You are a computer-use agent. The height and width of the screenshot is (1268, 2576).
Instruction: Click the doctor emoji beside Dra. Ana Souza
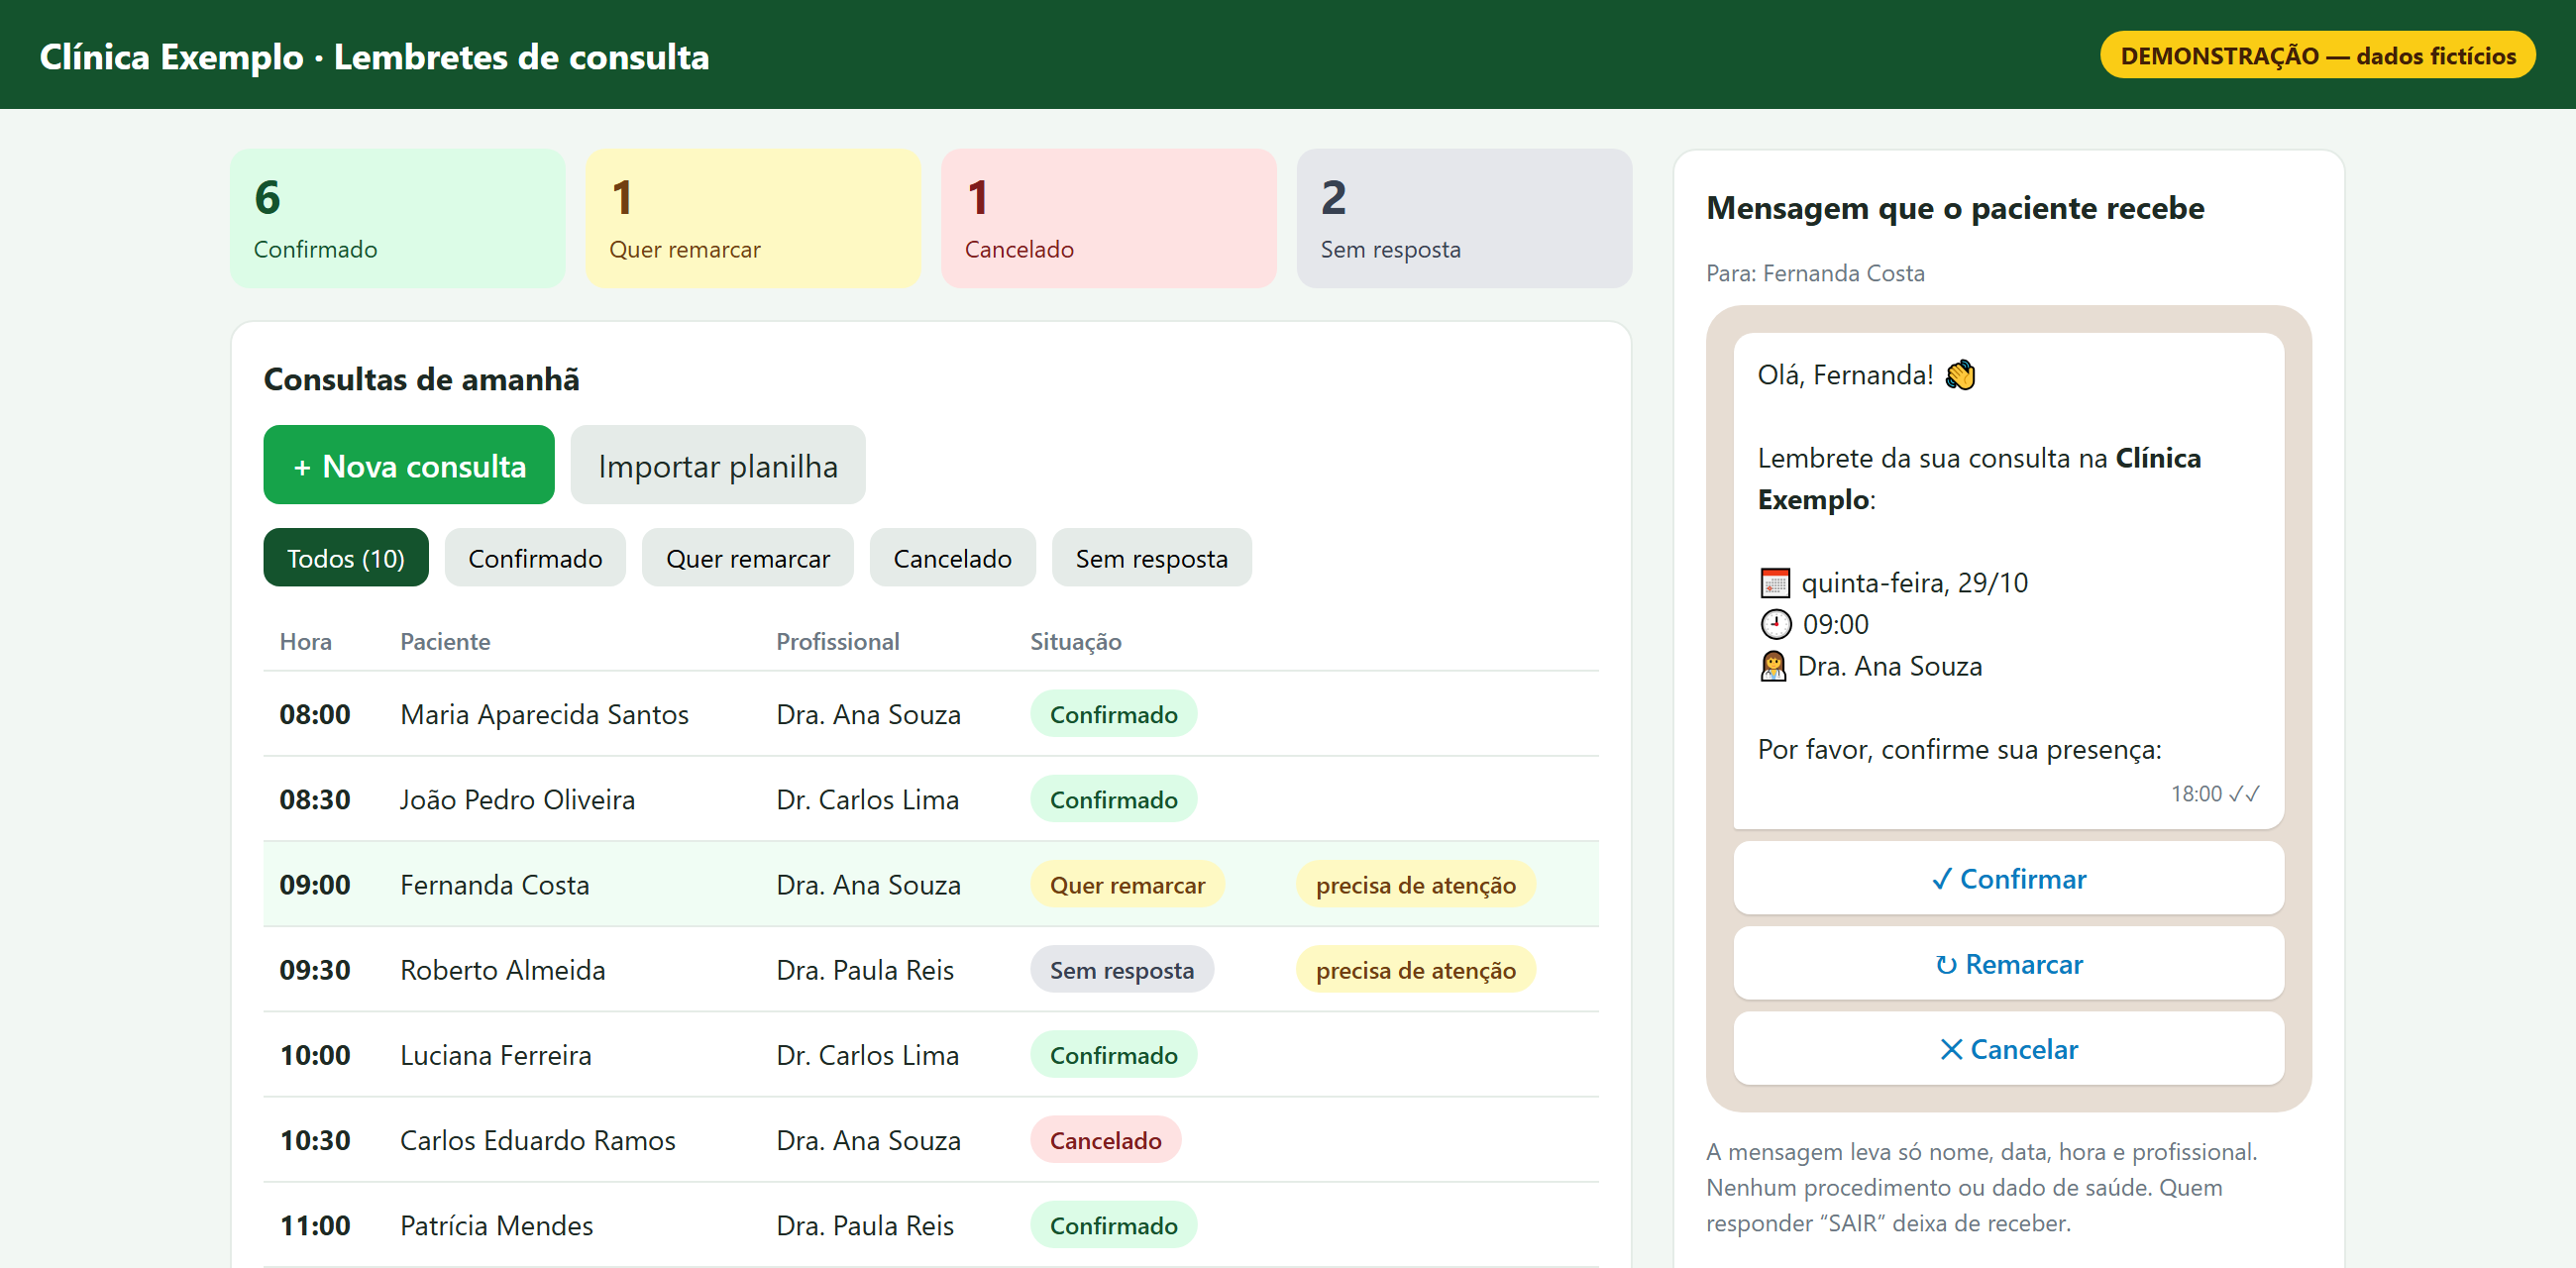1773,666
